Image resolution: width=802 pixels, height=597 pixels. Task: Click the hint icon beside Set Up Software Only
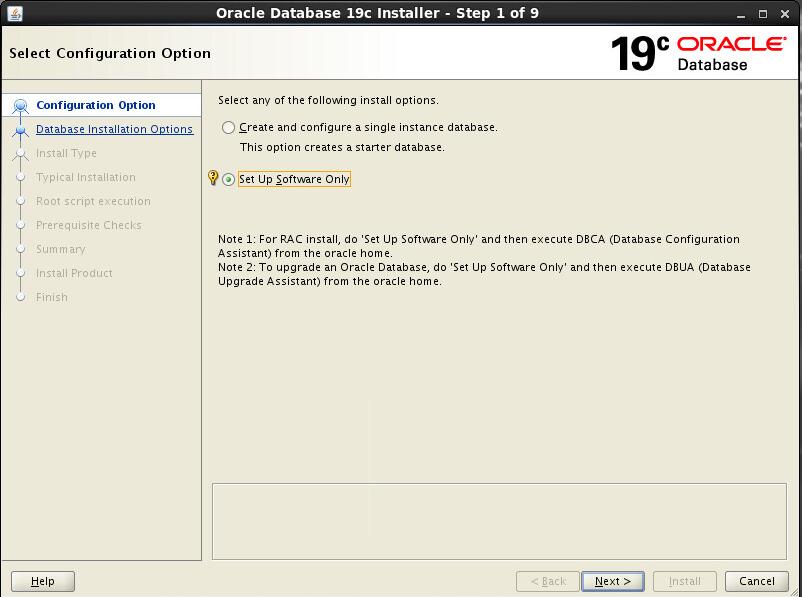(212, 178)
